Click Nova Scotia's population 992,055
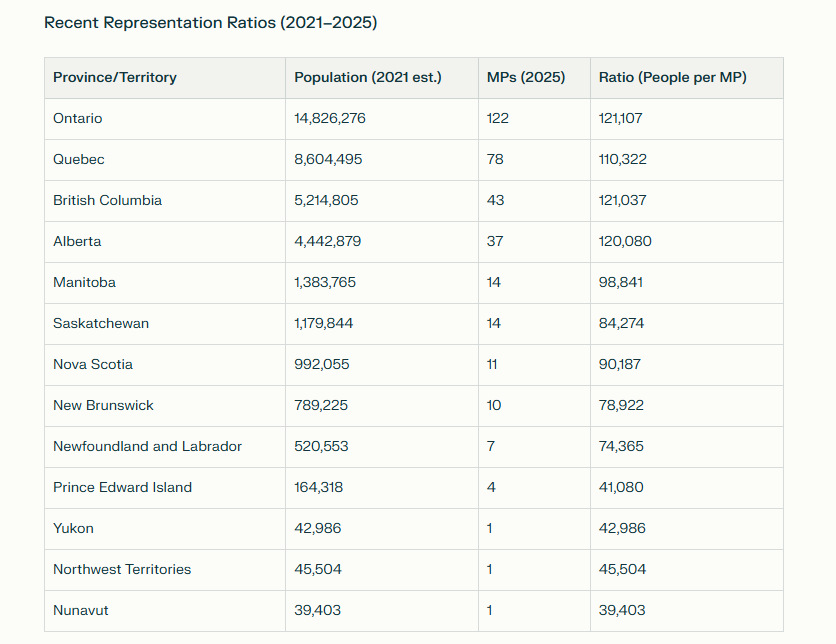Image resolution: width=836 pixels, height=644 pixels. click(321, 365)
